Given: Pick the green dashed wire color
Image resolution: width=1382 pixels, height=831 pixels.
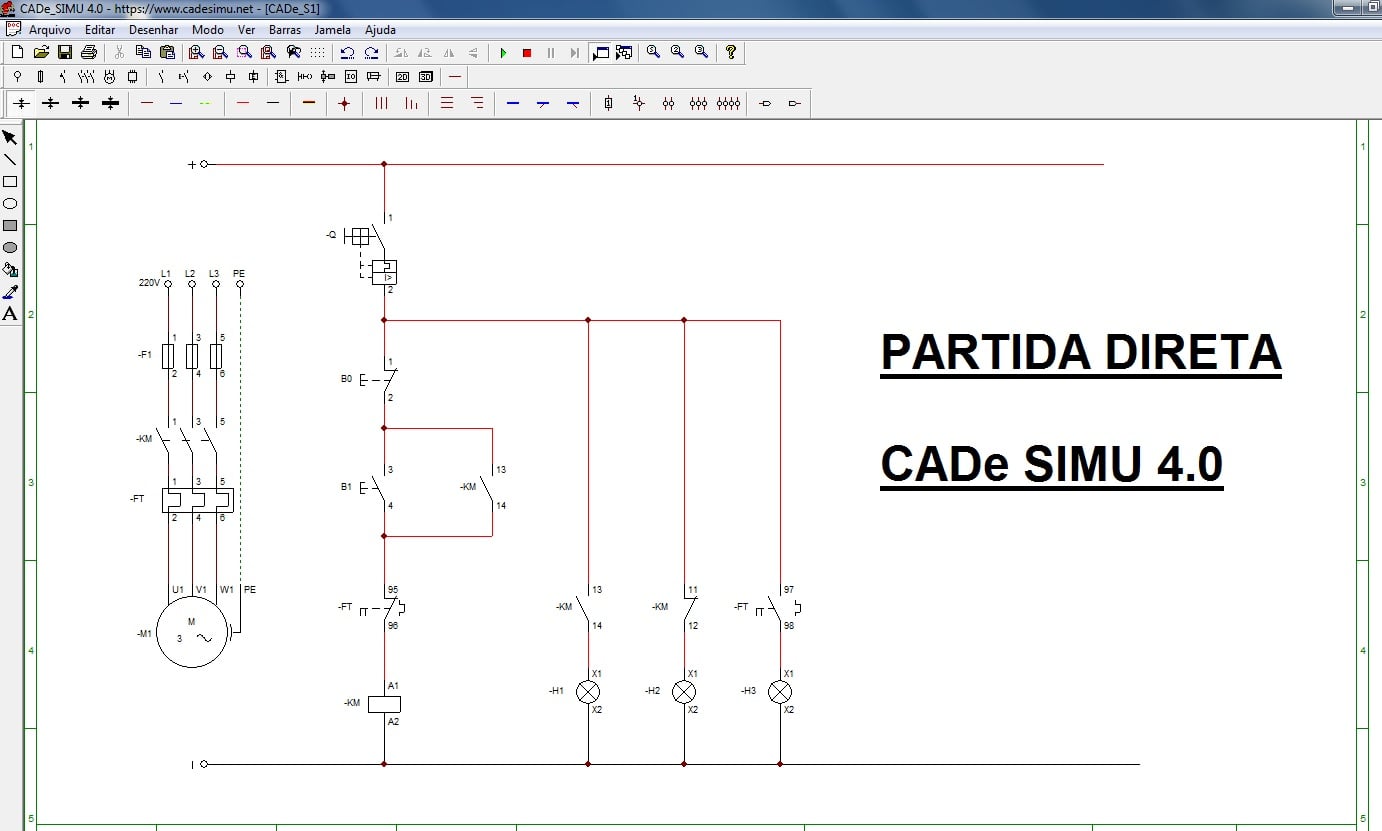Looking at the screenshot, I should (x=205, y=103).
